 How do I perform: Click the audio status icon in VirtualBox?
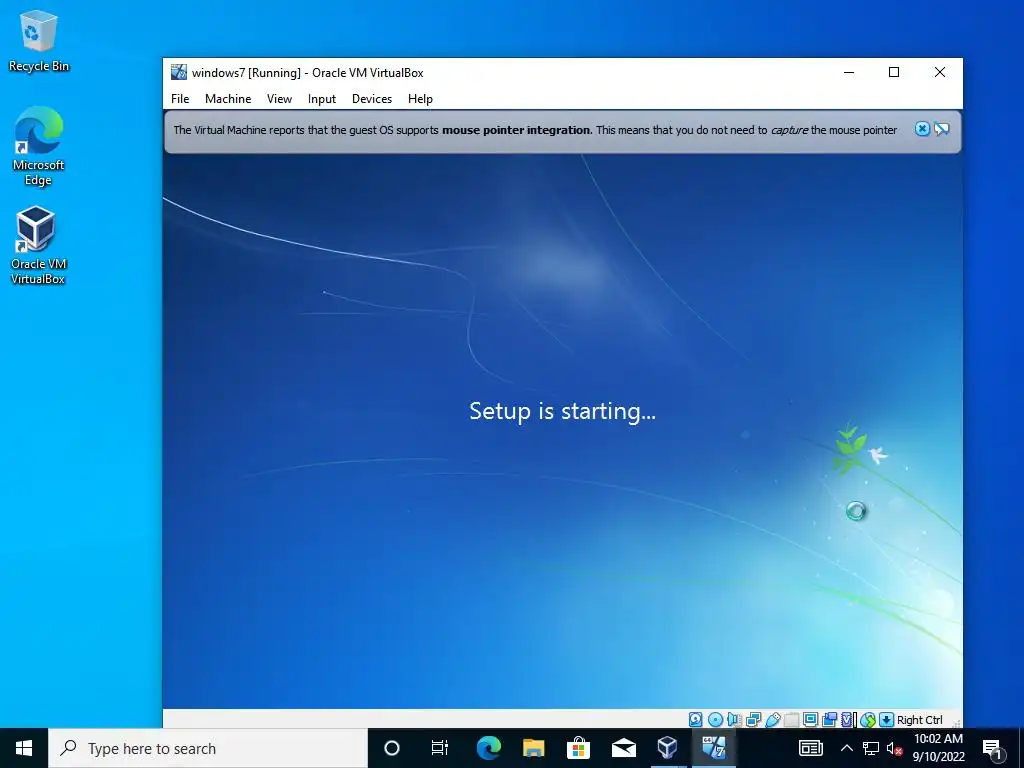tap(734, 720)
